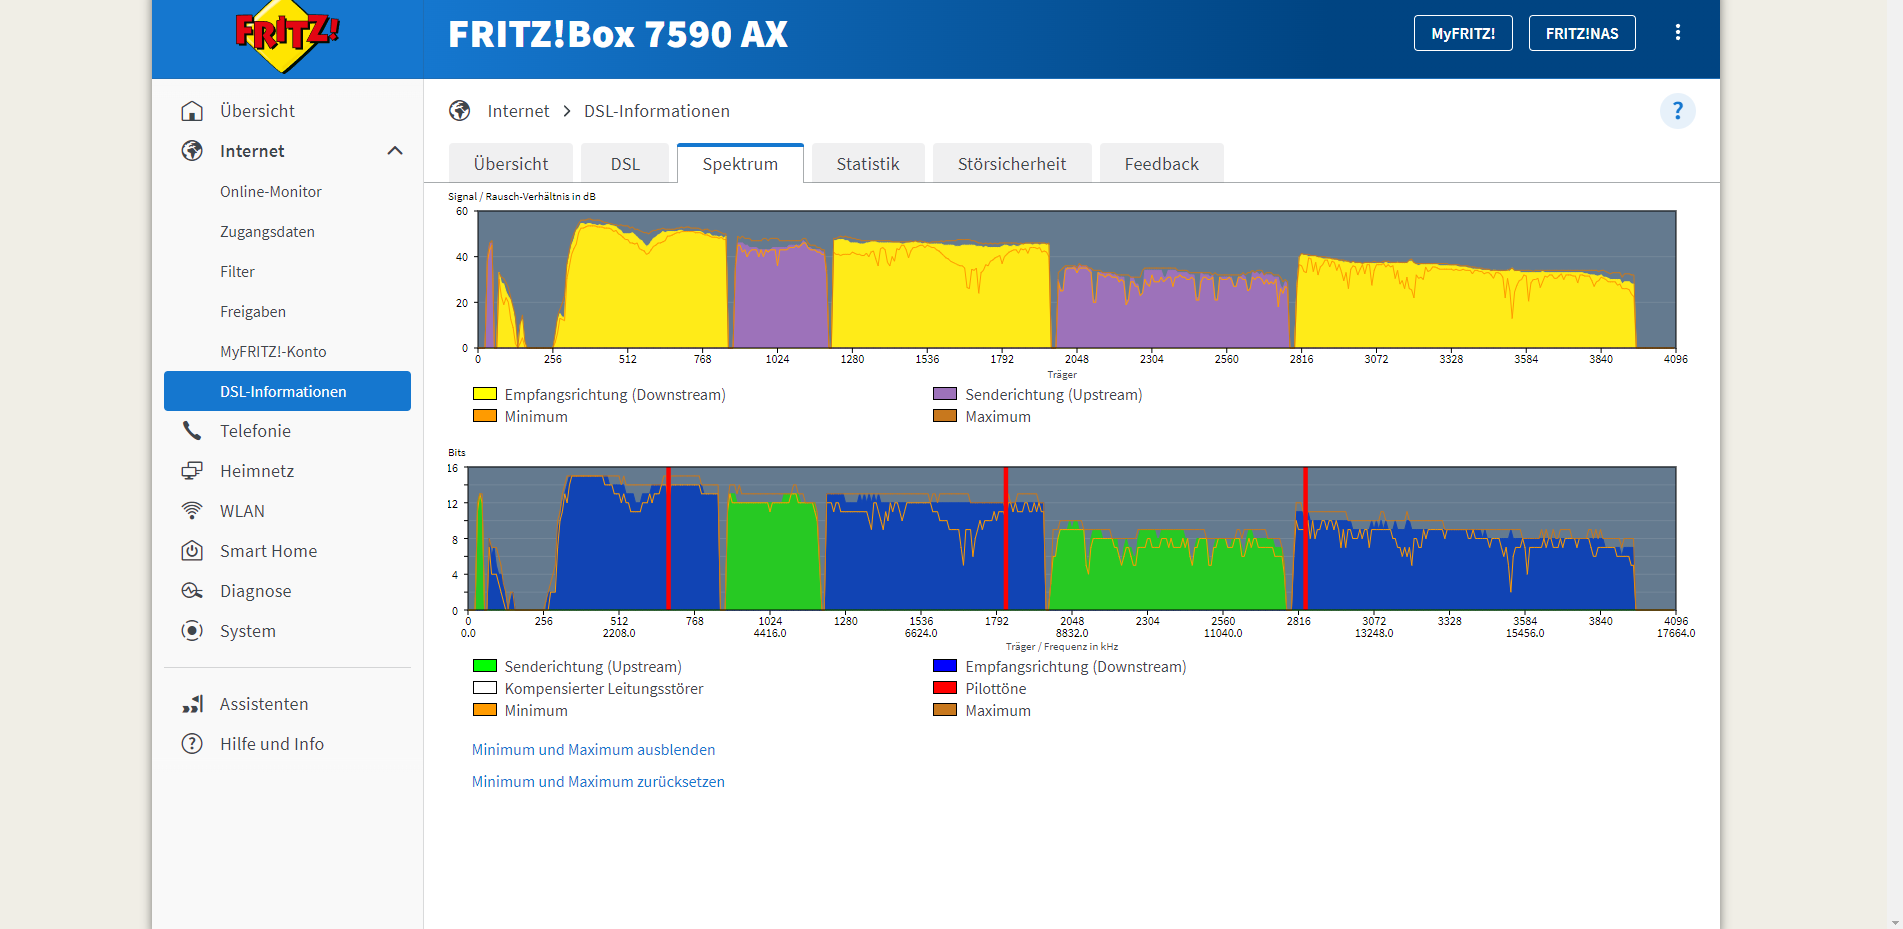Click green Senderichtung (Upstream) swatch
The image size is (1903, 929).
click(x=485, y=666)
